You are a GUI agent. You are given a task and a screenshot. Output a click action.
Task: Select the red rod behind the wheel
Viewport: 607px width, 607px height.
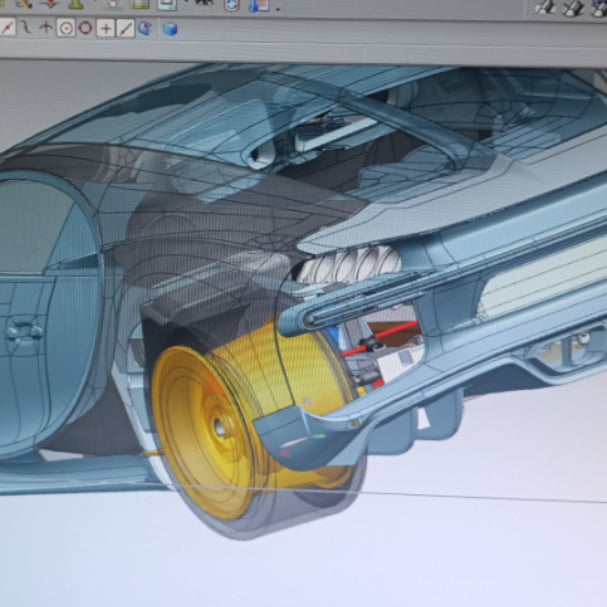tap(381, 338)
